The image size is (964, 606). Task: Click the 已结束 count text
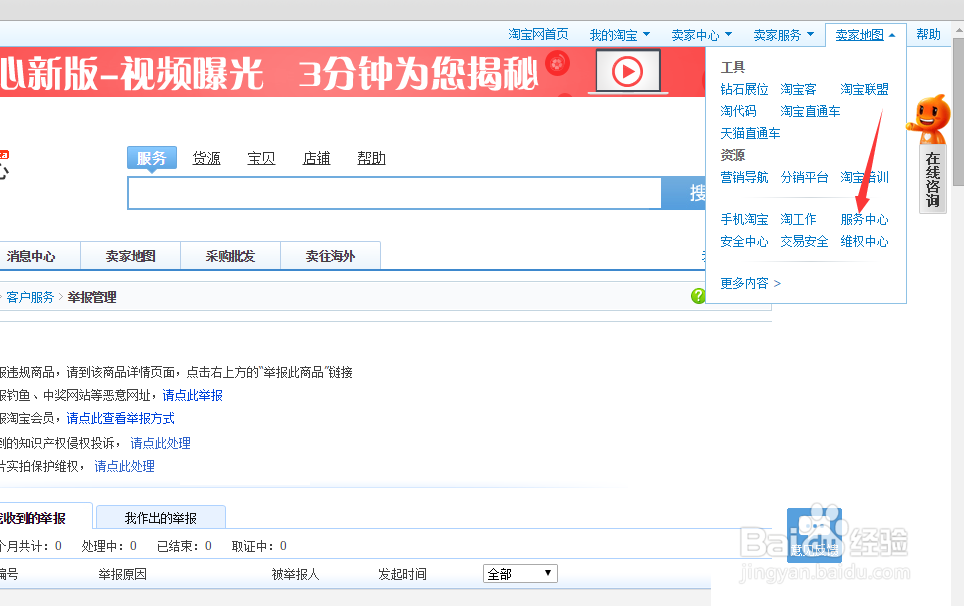point(184,546)
